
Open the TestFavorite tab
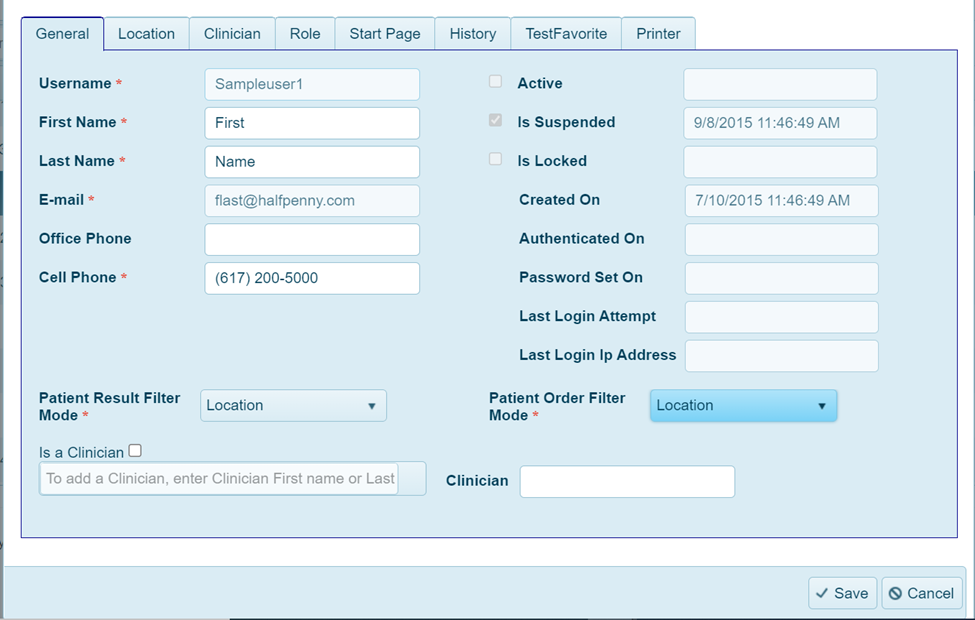[566, 33]
